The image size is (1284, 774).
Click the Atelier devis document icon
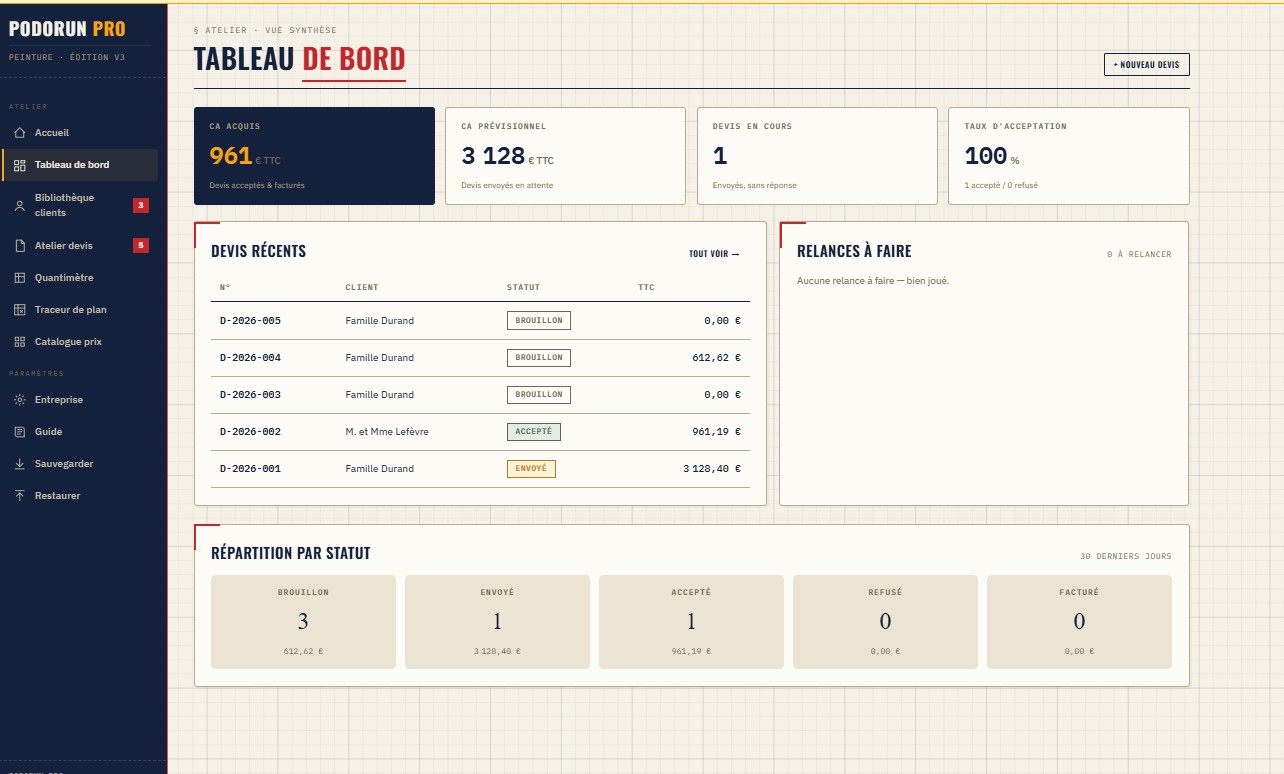(20, 246)
